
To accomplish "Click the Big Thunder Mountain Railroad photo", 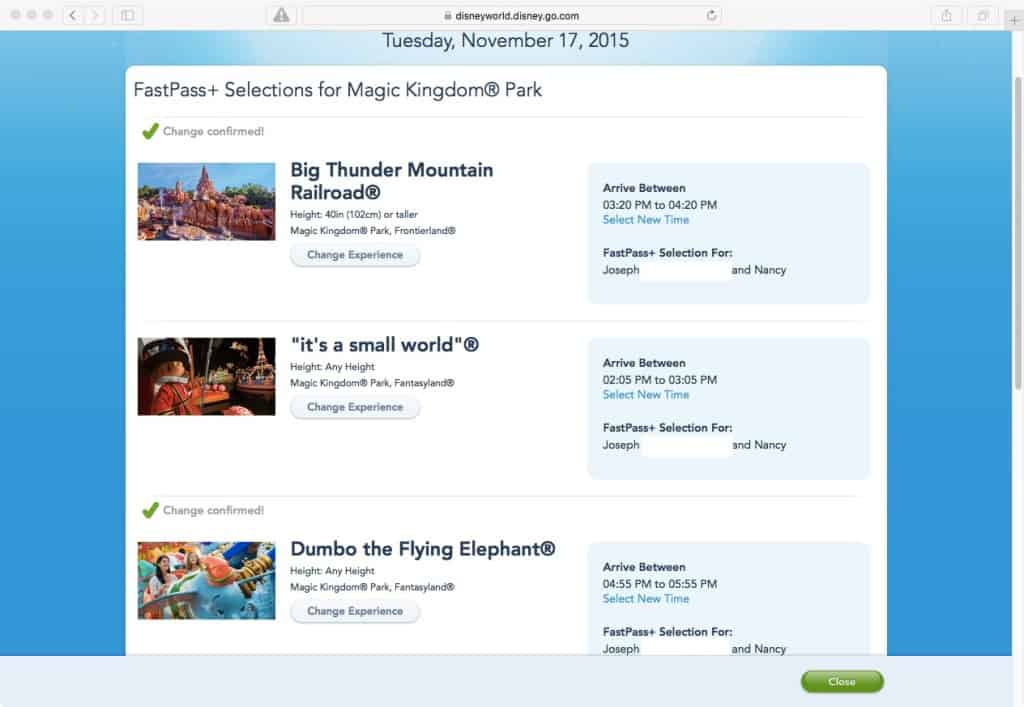I will (x=206, y=202).
